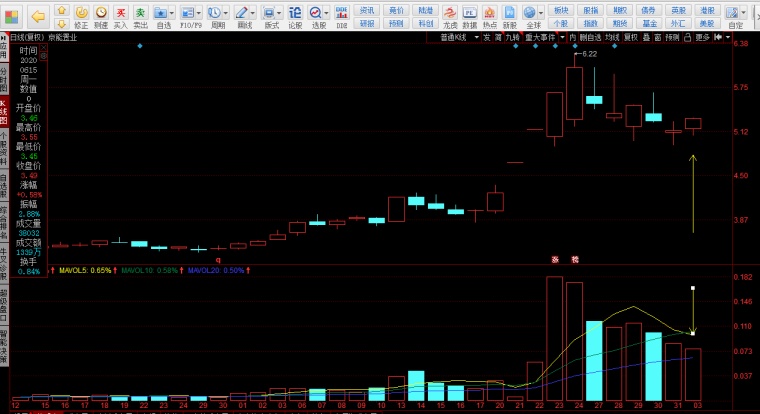This screenshot has height=414, width=760.
Task: Click the colorful home logo icon
Action: click(12, 16)
